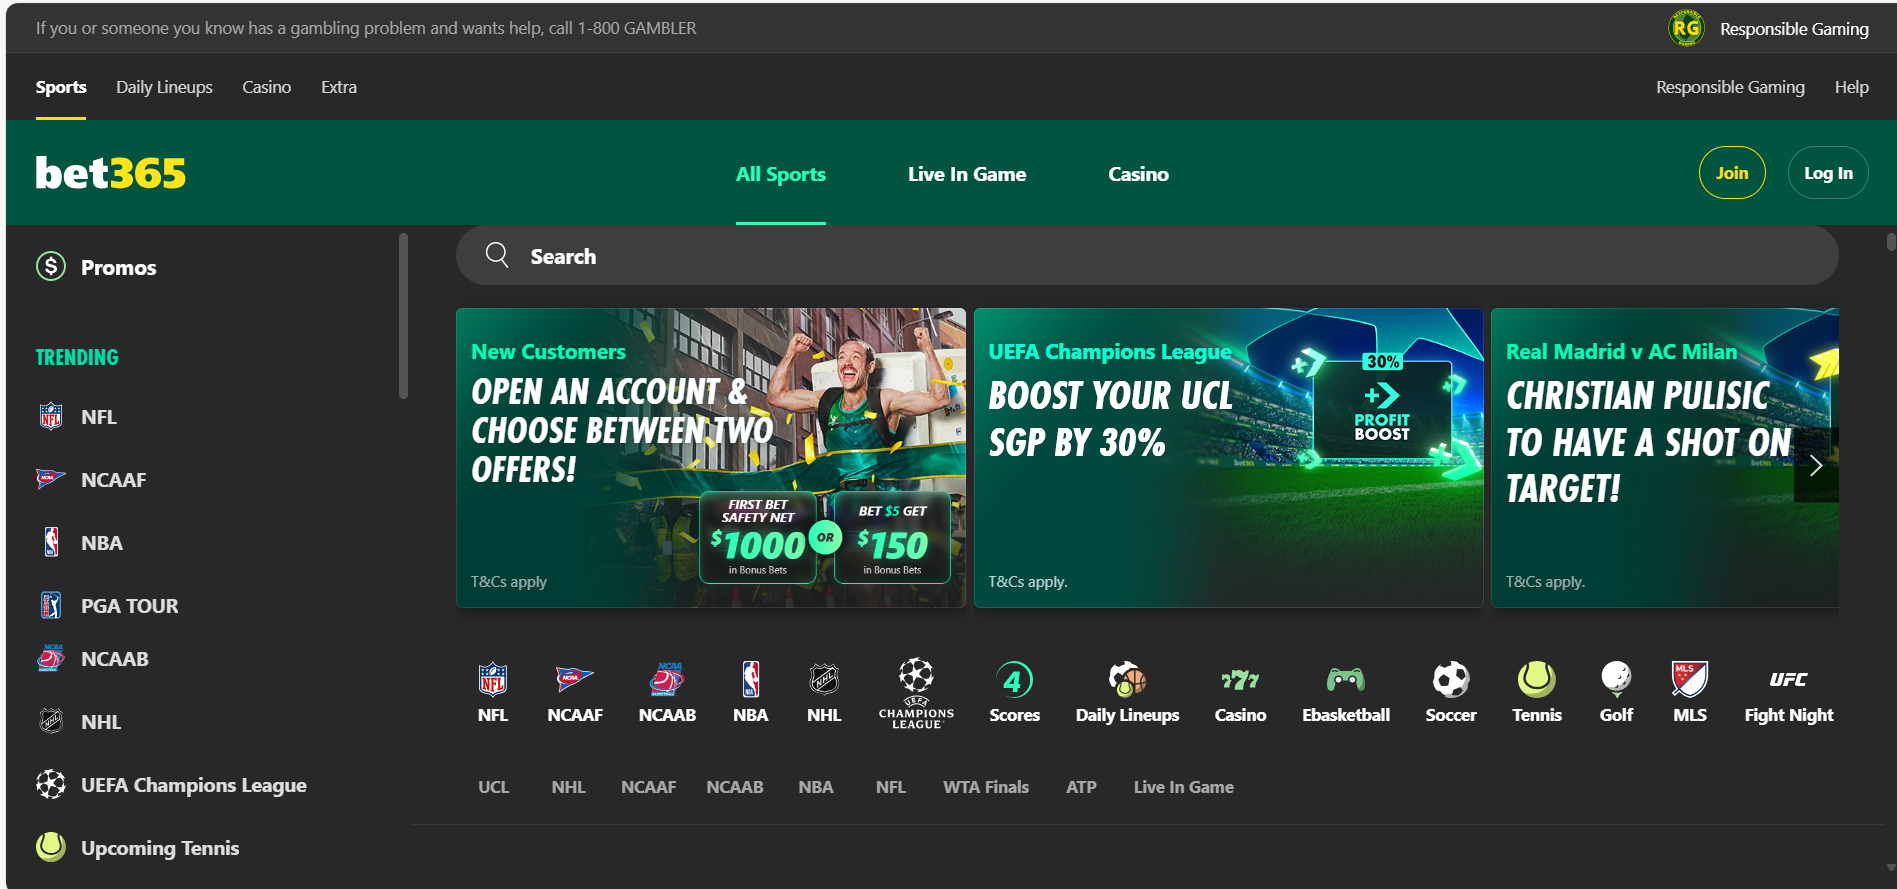Open Ebasketball gamepad icon
Image resolution: width=1897 pixels, height=889 pixels.
click(x=1345, y=681)
